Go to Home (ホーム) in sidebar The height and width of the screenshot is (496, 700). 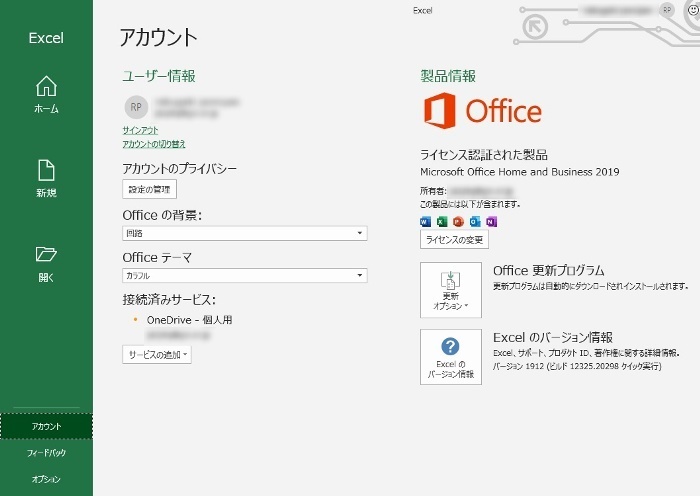pyautogui.click(x=46, y=95)
